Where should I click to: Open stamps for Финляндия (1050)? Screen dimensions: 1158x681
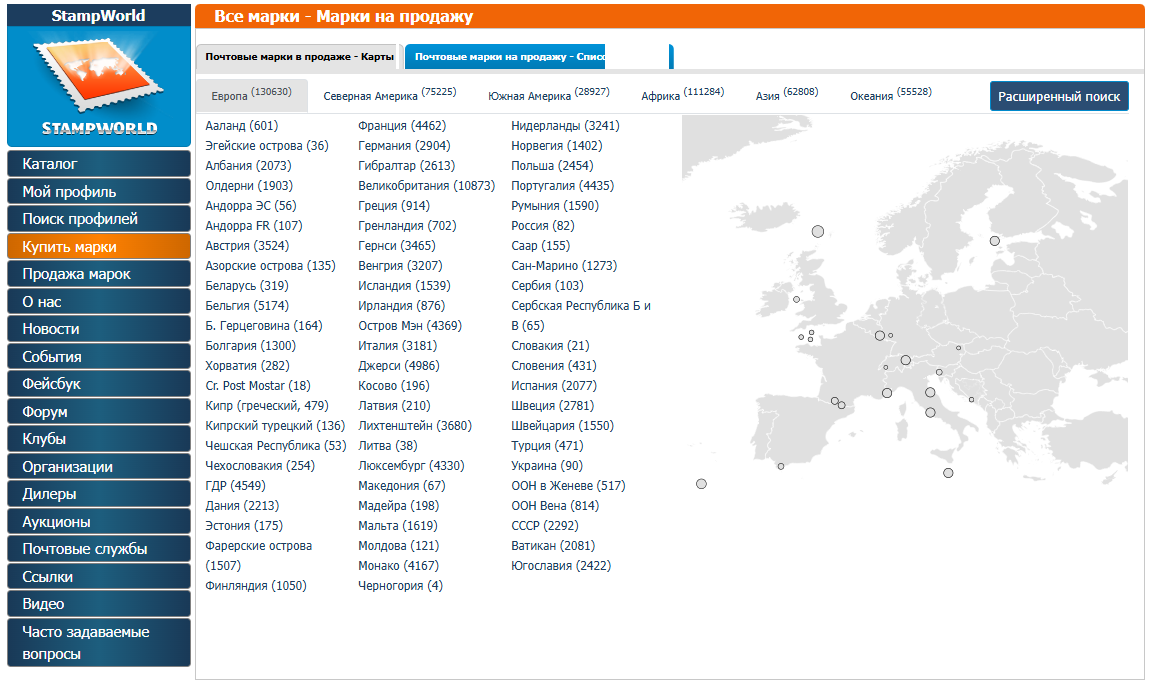tap(256, 586)
